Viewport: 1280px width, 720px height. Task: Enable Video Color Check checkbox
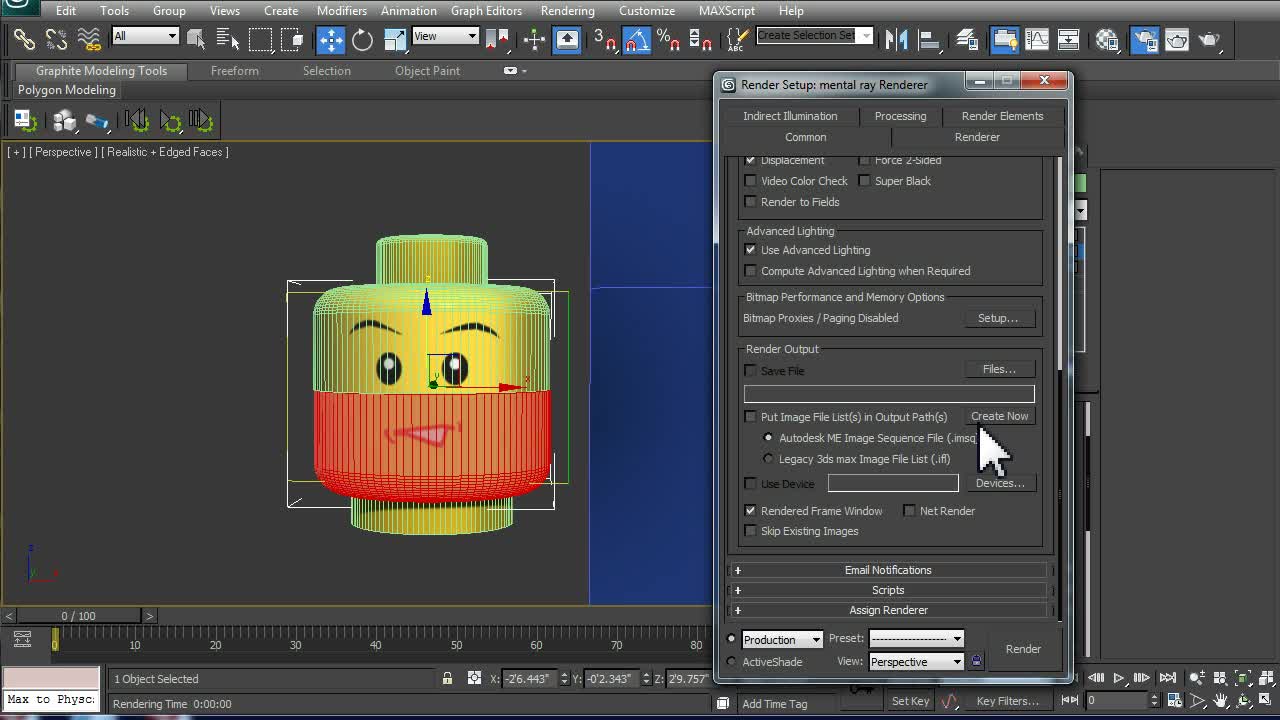(750, 181)
